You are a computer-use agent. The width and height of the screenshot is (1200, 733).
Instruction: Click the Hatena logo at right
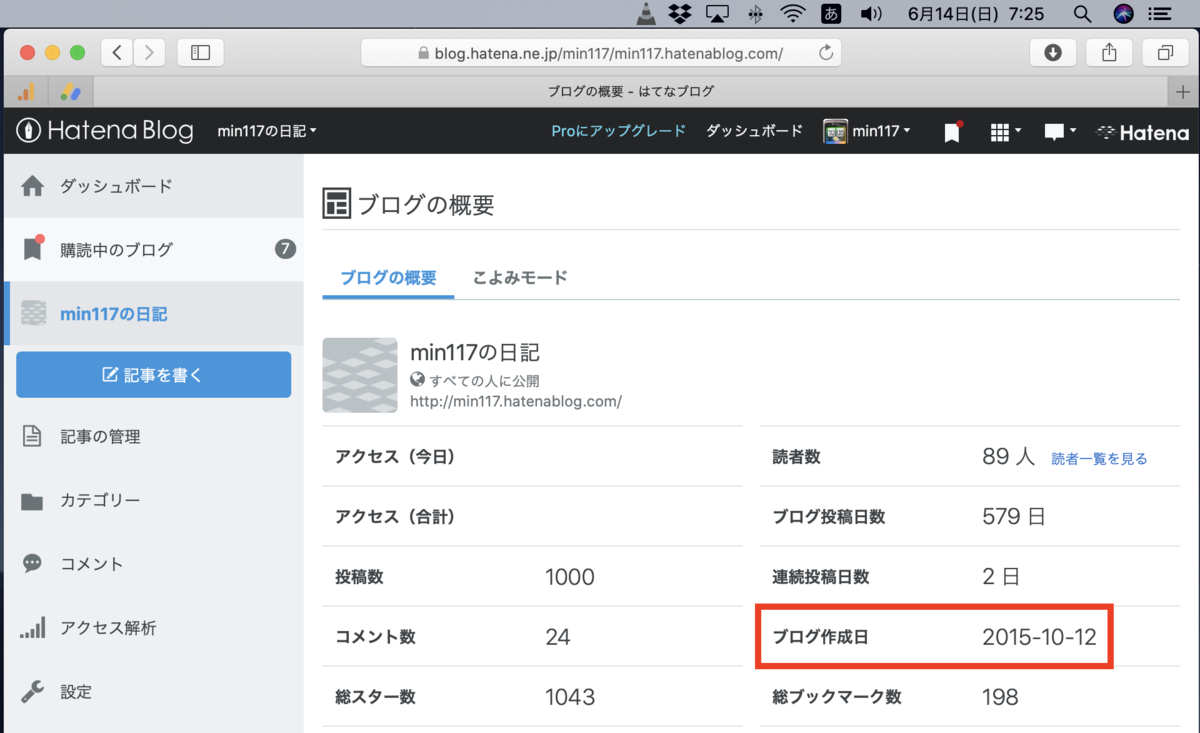click(1143, 131)
